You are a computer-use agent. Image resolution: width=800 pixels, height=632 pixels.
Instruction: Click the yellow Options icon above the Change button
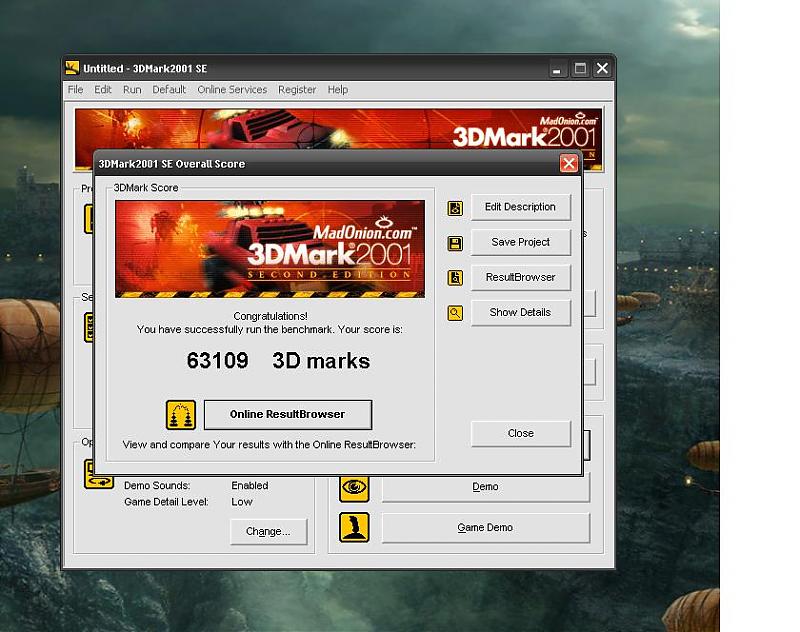tap(98, 474)
